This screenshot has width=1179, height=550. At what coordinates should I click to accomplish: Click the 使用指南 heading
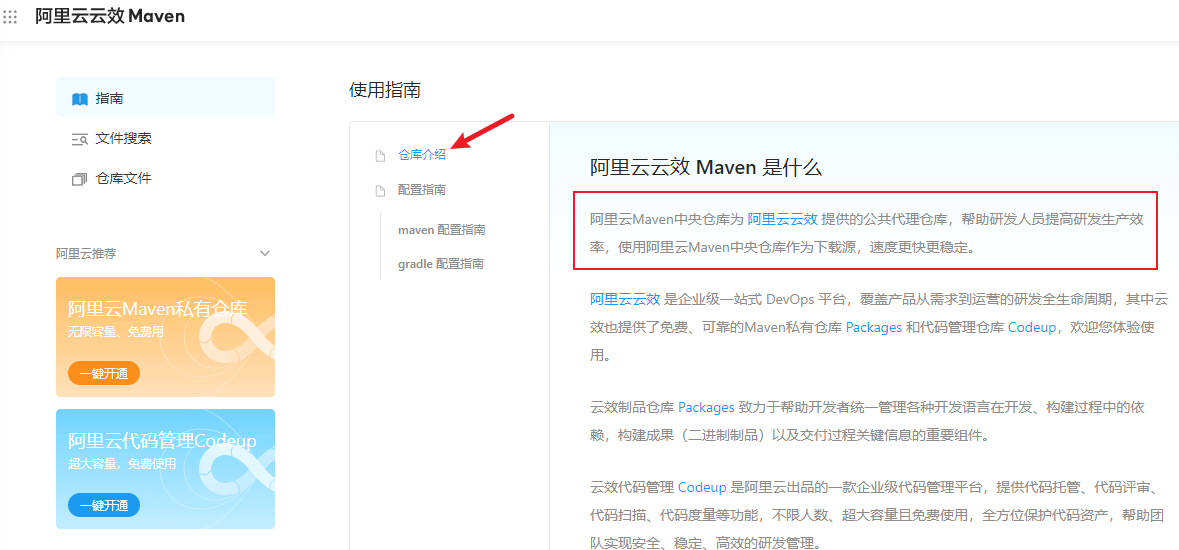(385, 91)
